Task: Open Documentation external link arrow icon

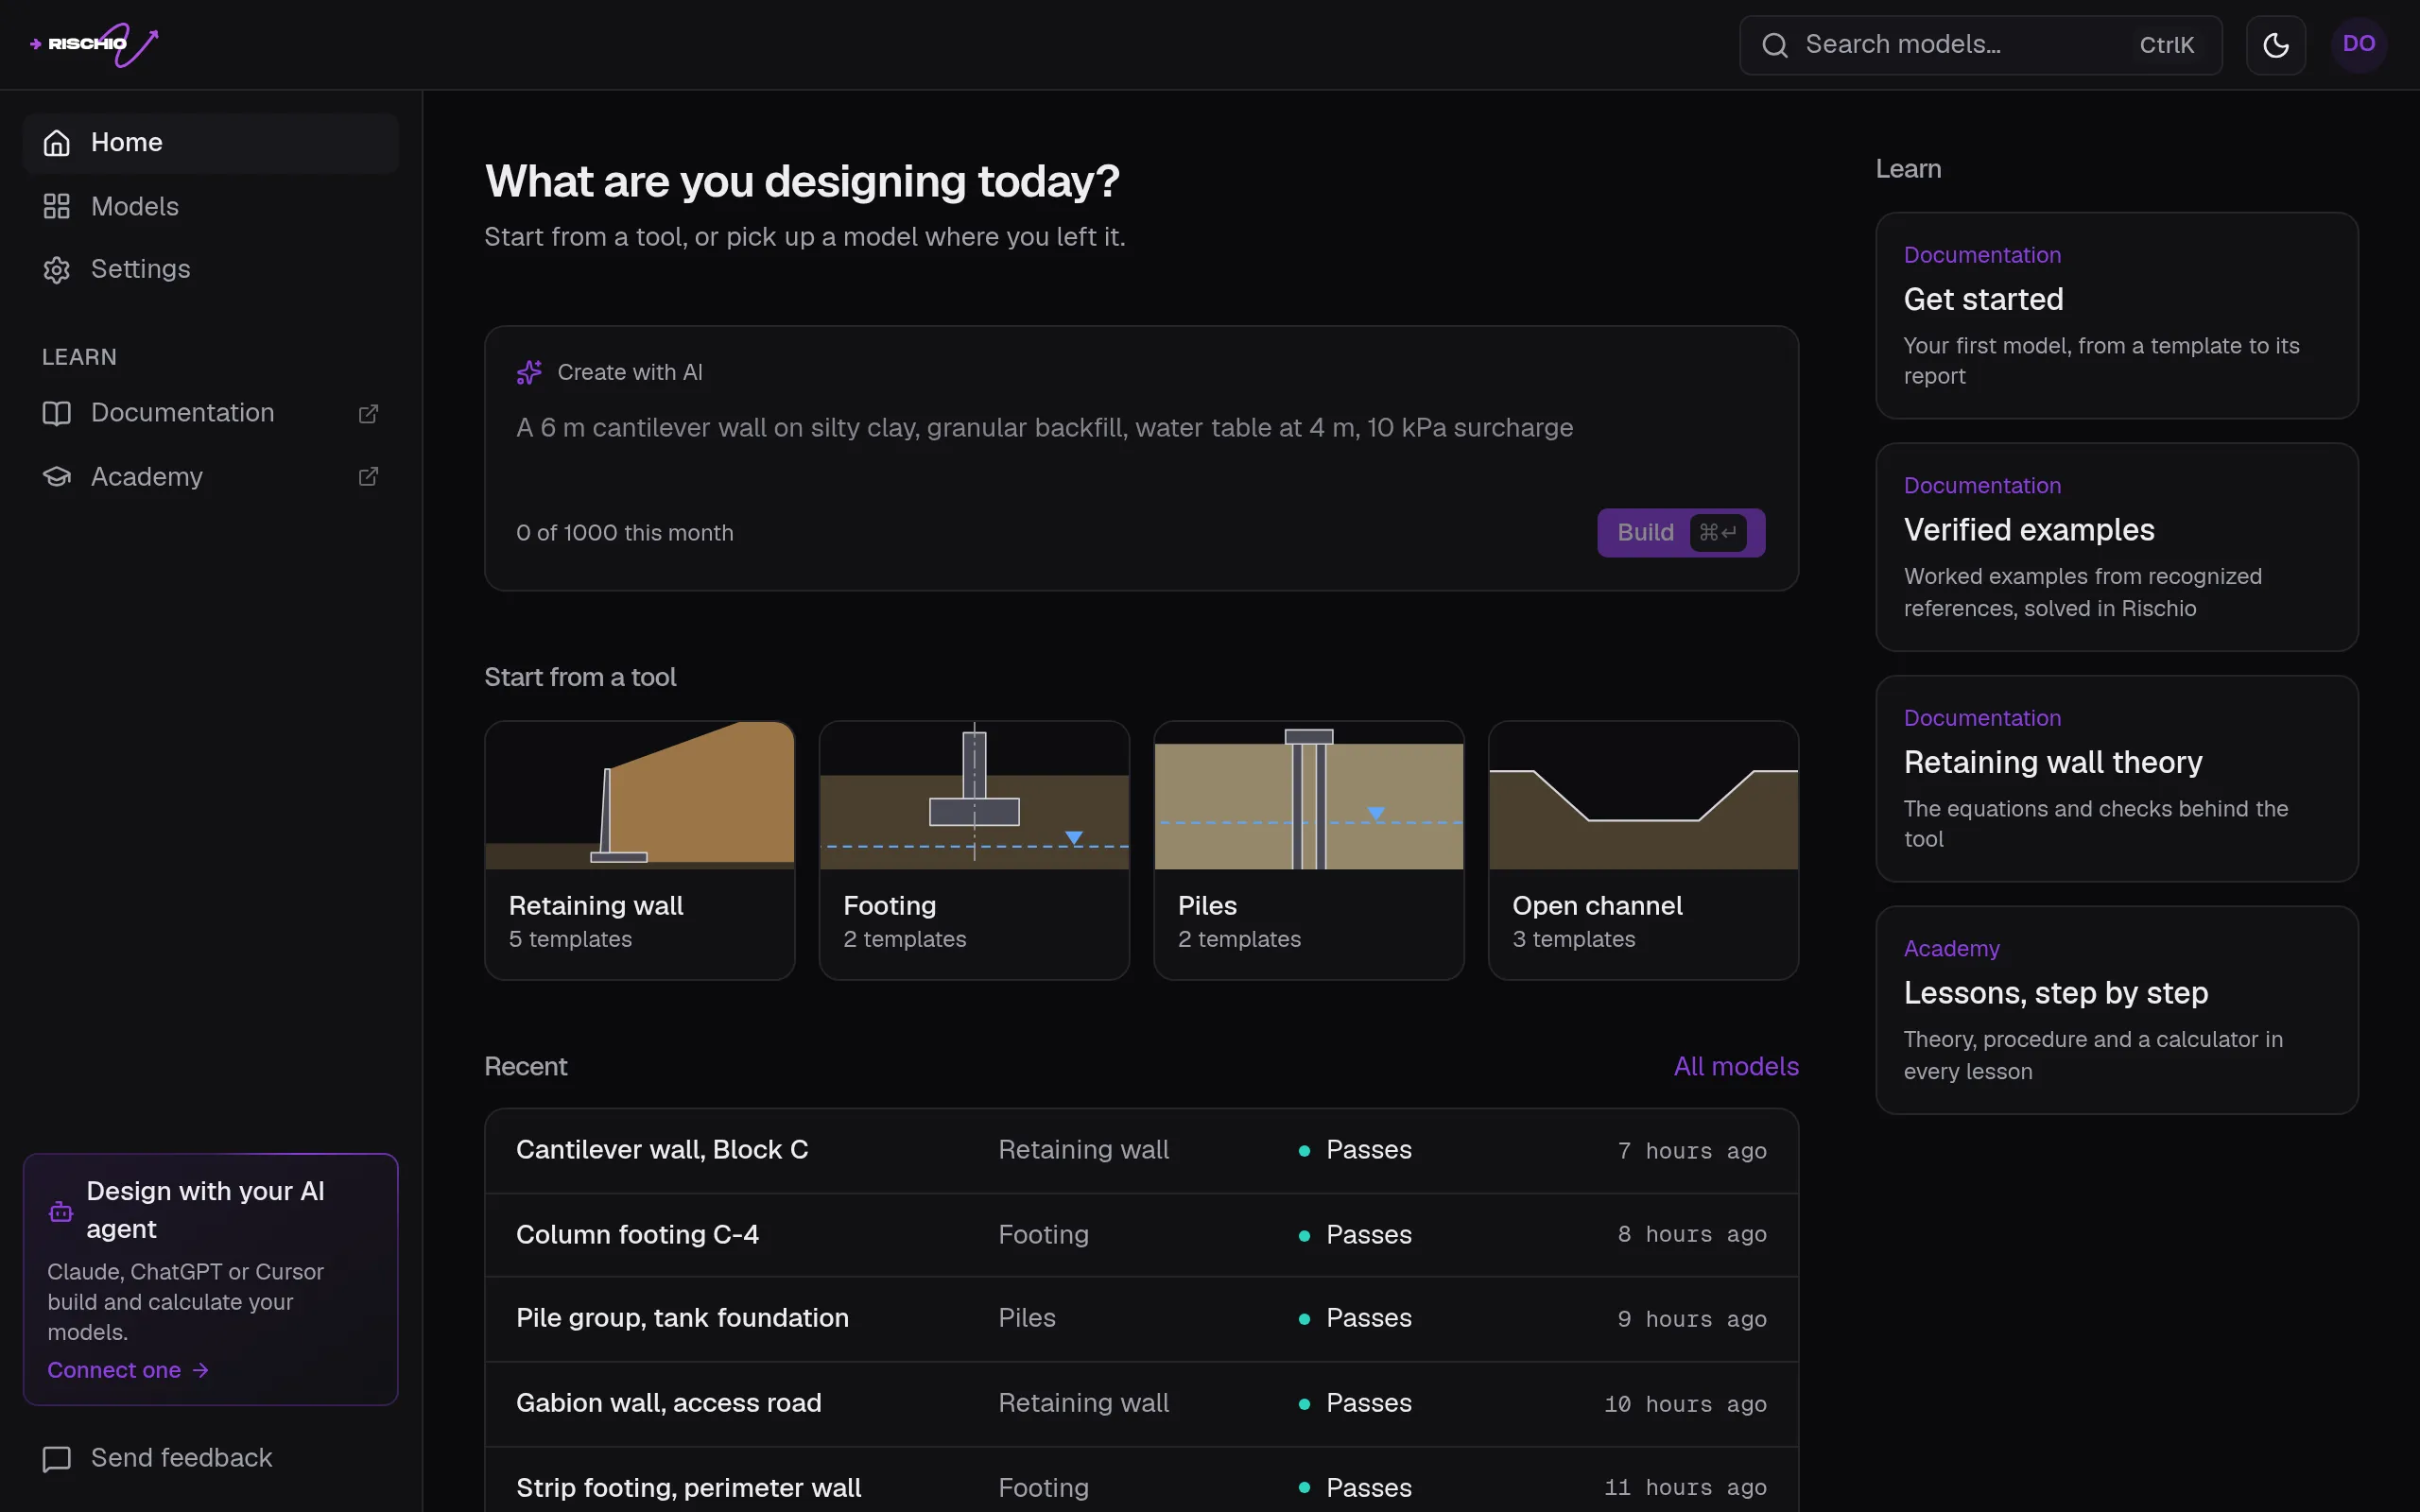Action: (368, 413)
